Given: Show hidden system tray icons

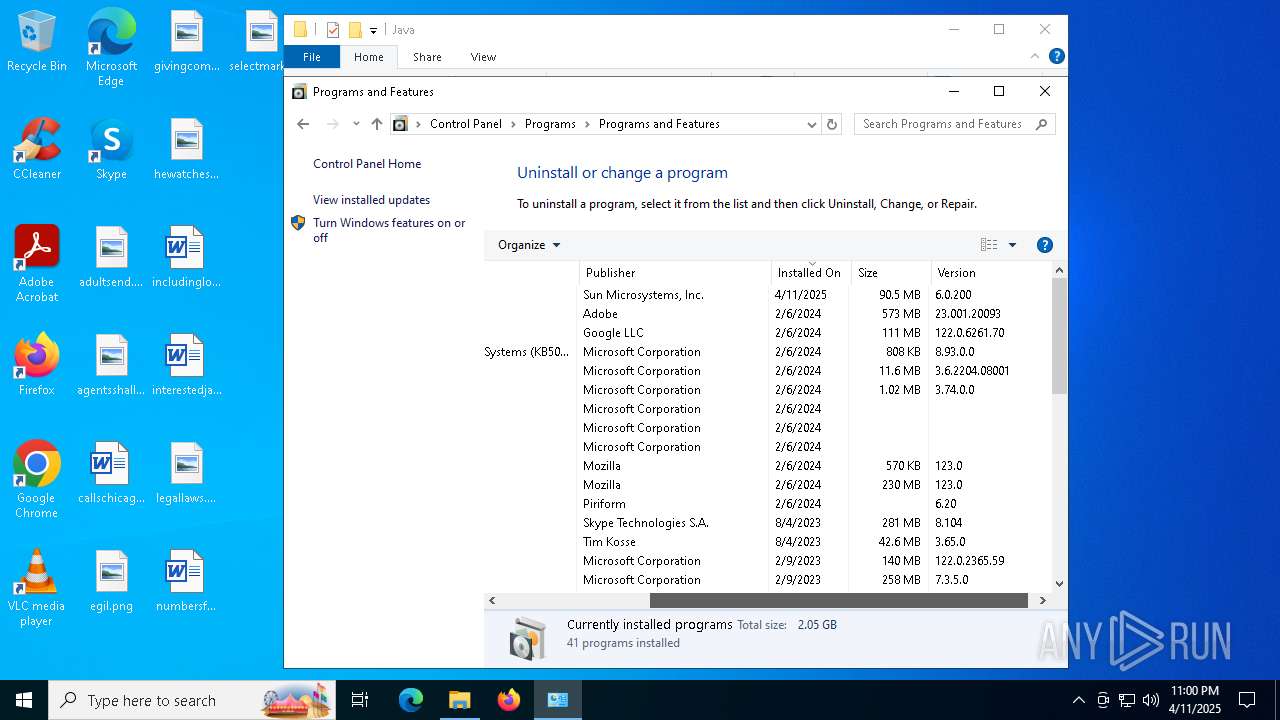Looking at the screenshot, I should (x=1078, y=700).
